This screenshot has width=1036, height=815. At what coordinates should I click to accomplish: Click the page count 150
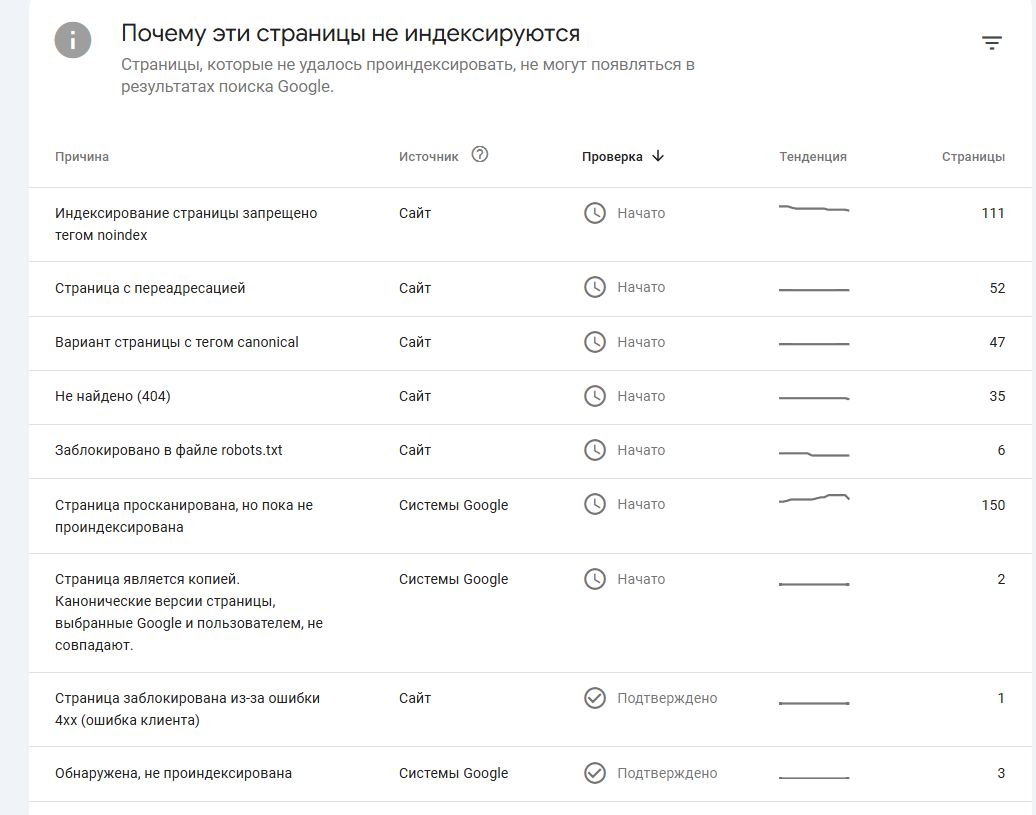pyautogui.click(x=993, y=505)
